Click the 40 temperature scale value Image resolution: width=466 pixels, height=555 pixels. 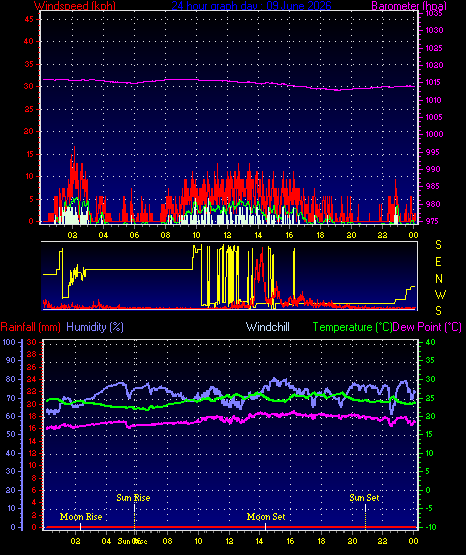[430, 342]
